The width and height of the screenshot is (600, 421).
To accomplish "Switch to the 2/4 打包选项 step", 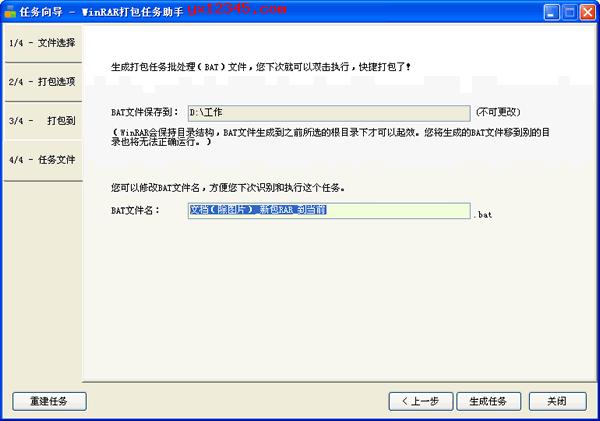I will (42, 82).
